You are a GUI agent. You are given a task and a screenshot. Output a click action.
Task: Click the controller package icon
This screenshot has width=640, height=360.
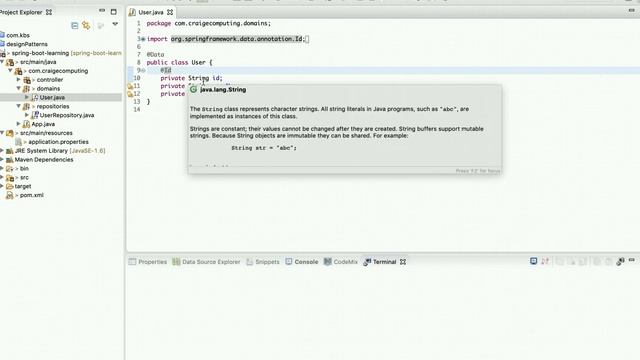click(27, 80)
